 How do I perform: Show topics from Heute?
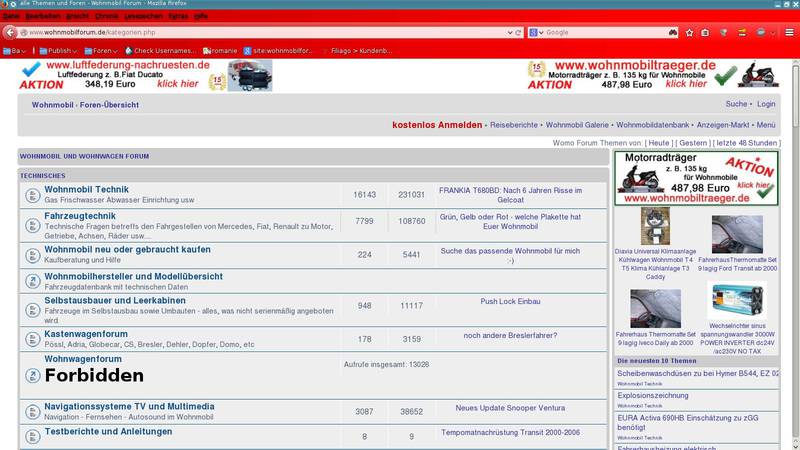coord(659,143)
